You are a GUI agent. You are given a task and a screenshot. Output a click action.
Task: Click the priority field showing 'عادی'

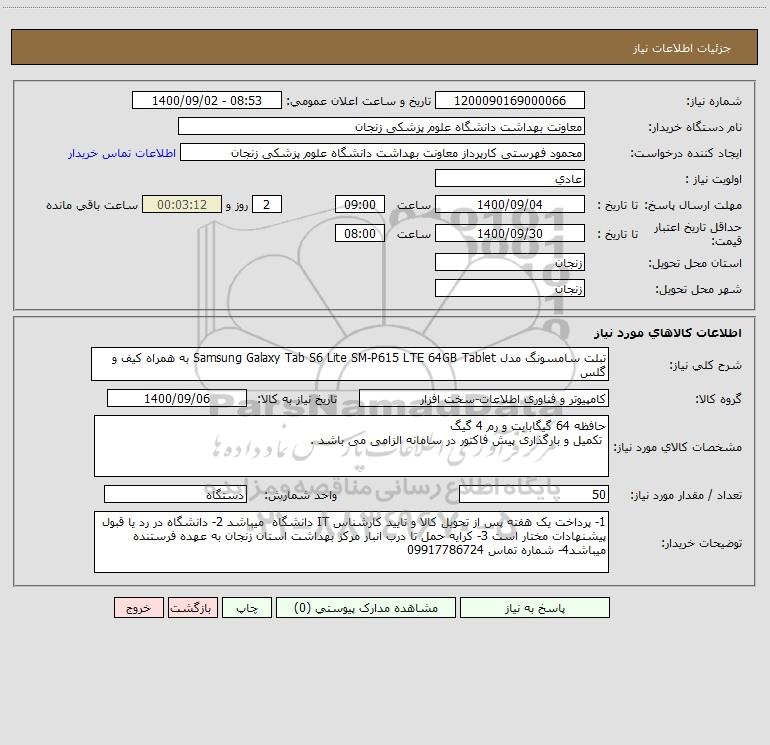click(510, 178)
